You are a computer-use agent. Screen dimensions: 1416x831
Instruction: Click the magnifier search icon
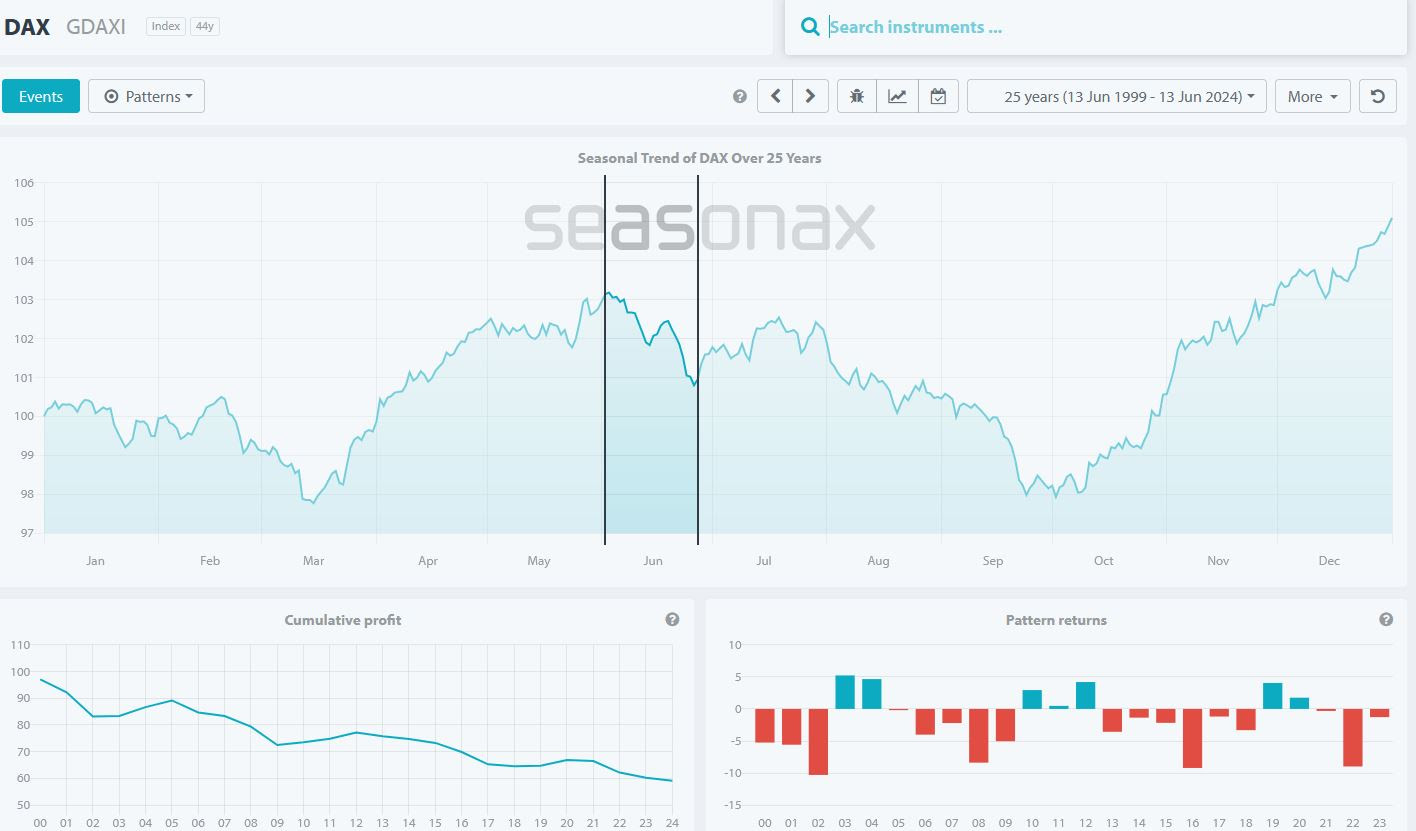tap(810, 27)
